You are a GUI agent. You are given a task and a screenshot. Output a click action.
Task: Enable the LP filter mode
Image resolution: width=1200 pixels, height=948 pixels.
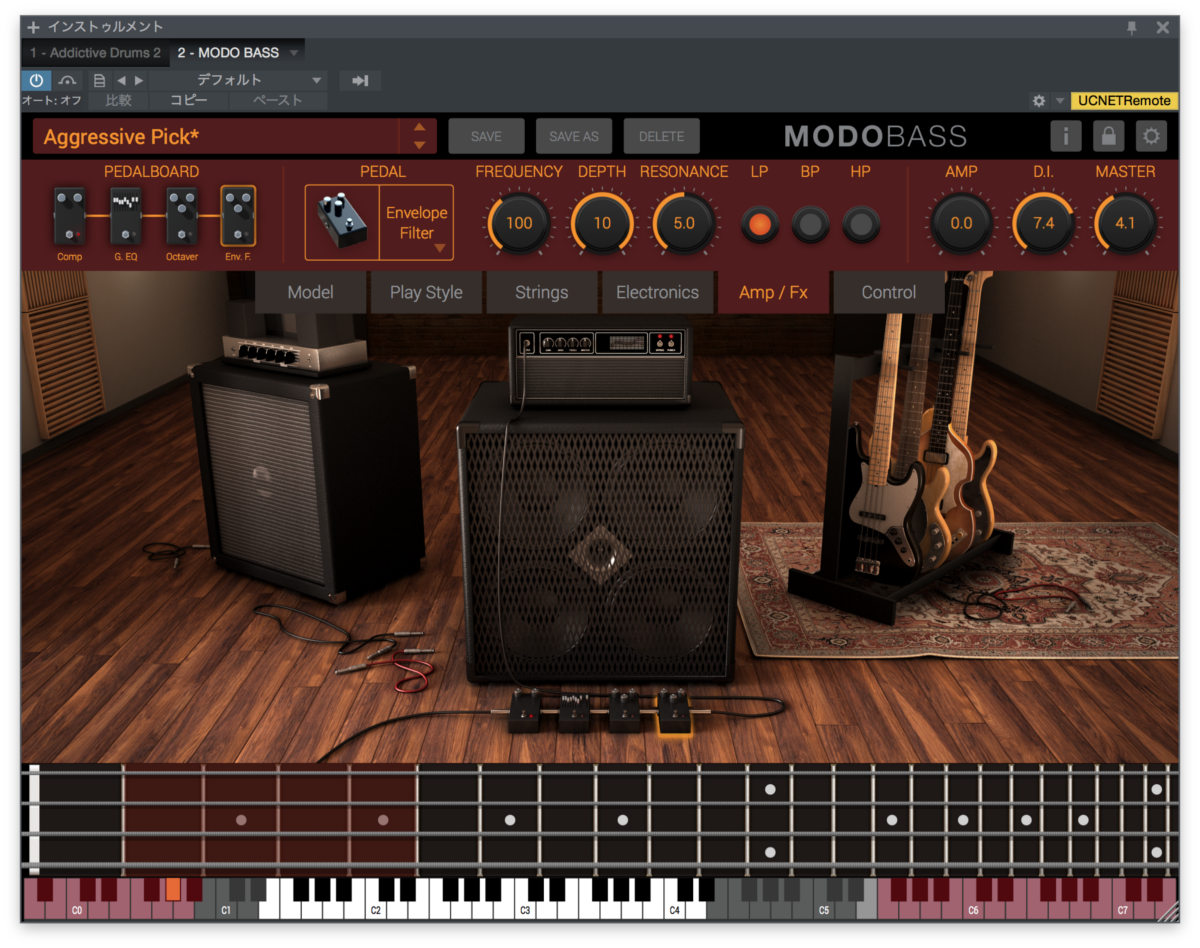760,224
